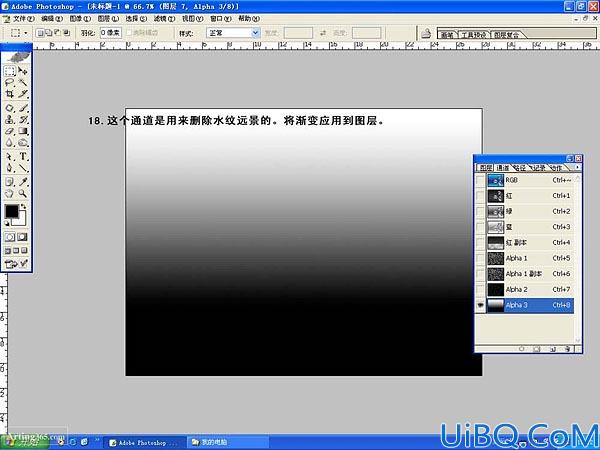Open the marquee tool preset picker arrow
This screenshot has width=600, height=450.
tap(26, 33)
